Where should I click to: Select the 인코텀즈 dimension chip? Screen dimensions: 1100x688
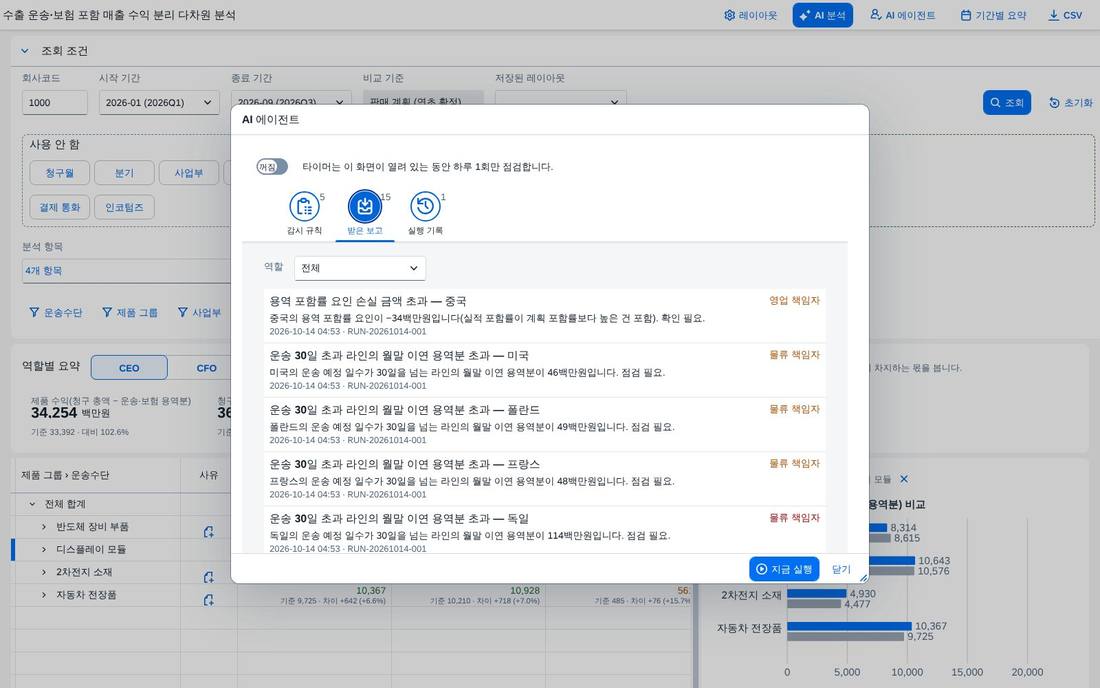coord(124,207)
